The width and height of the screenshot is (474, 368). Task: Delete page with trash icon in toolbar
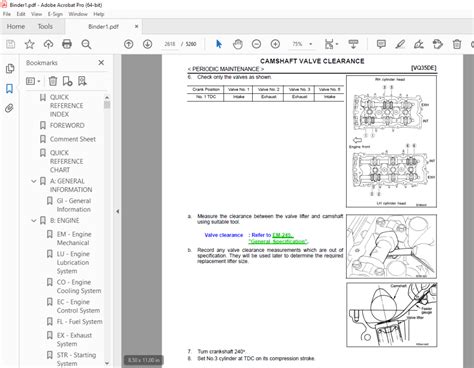tap(457, 44)
